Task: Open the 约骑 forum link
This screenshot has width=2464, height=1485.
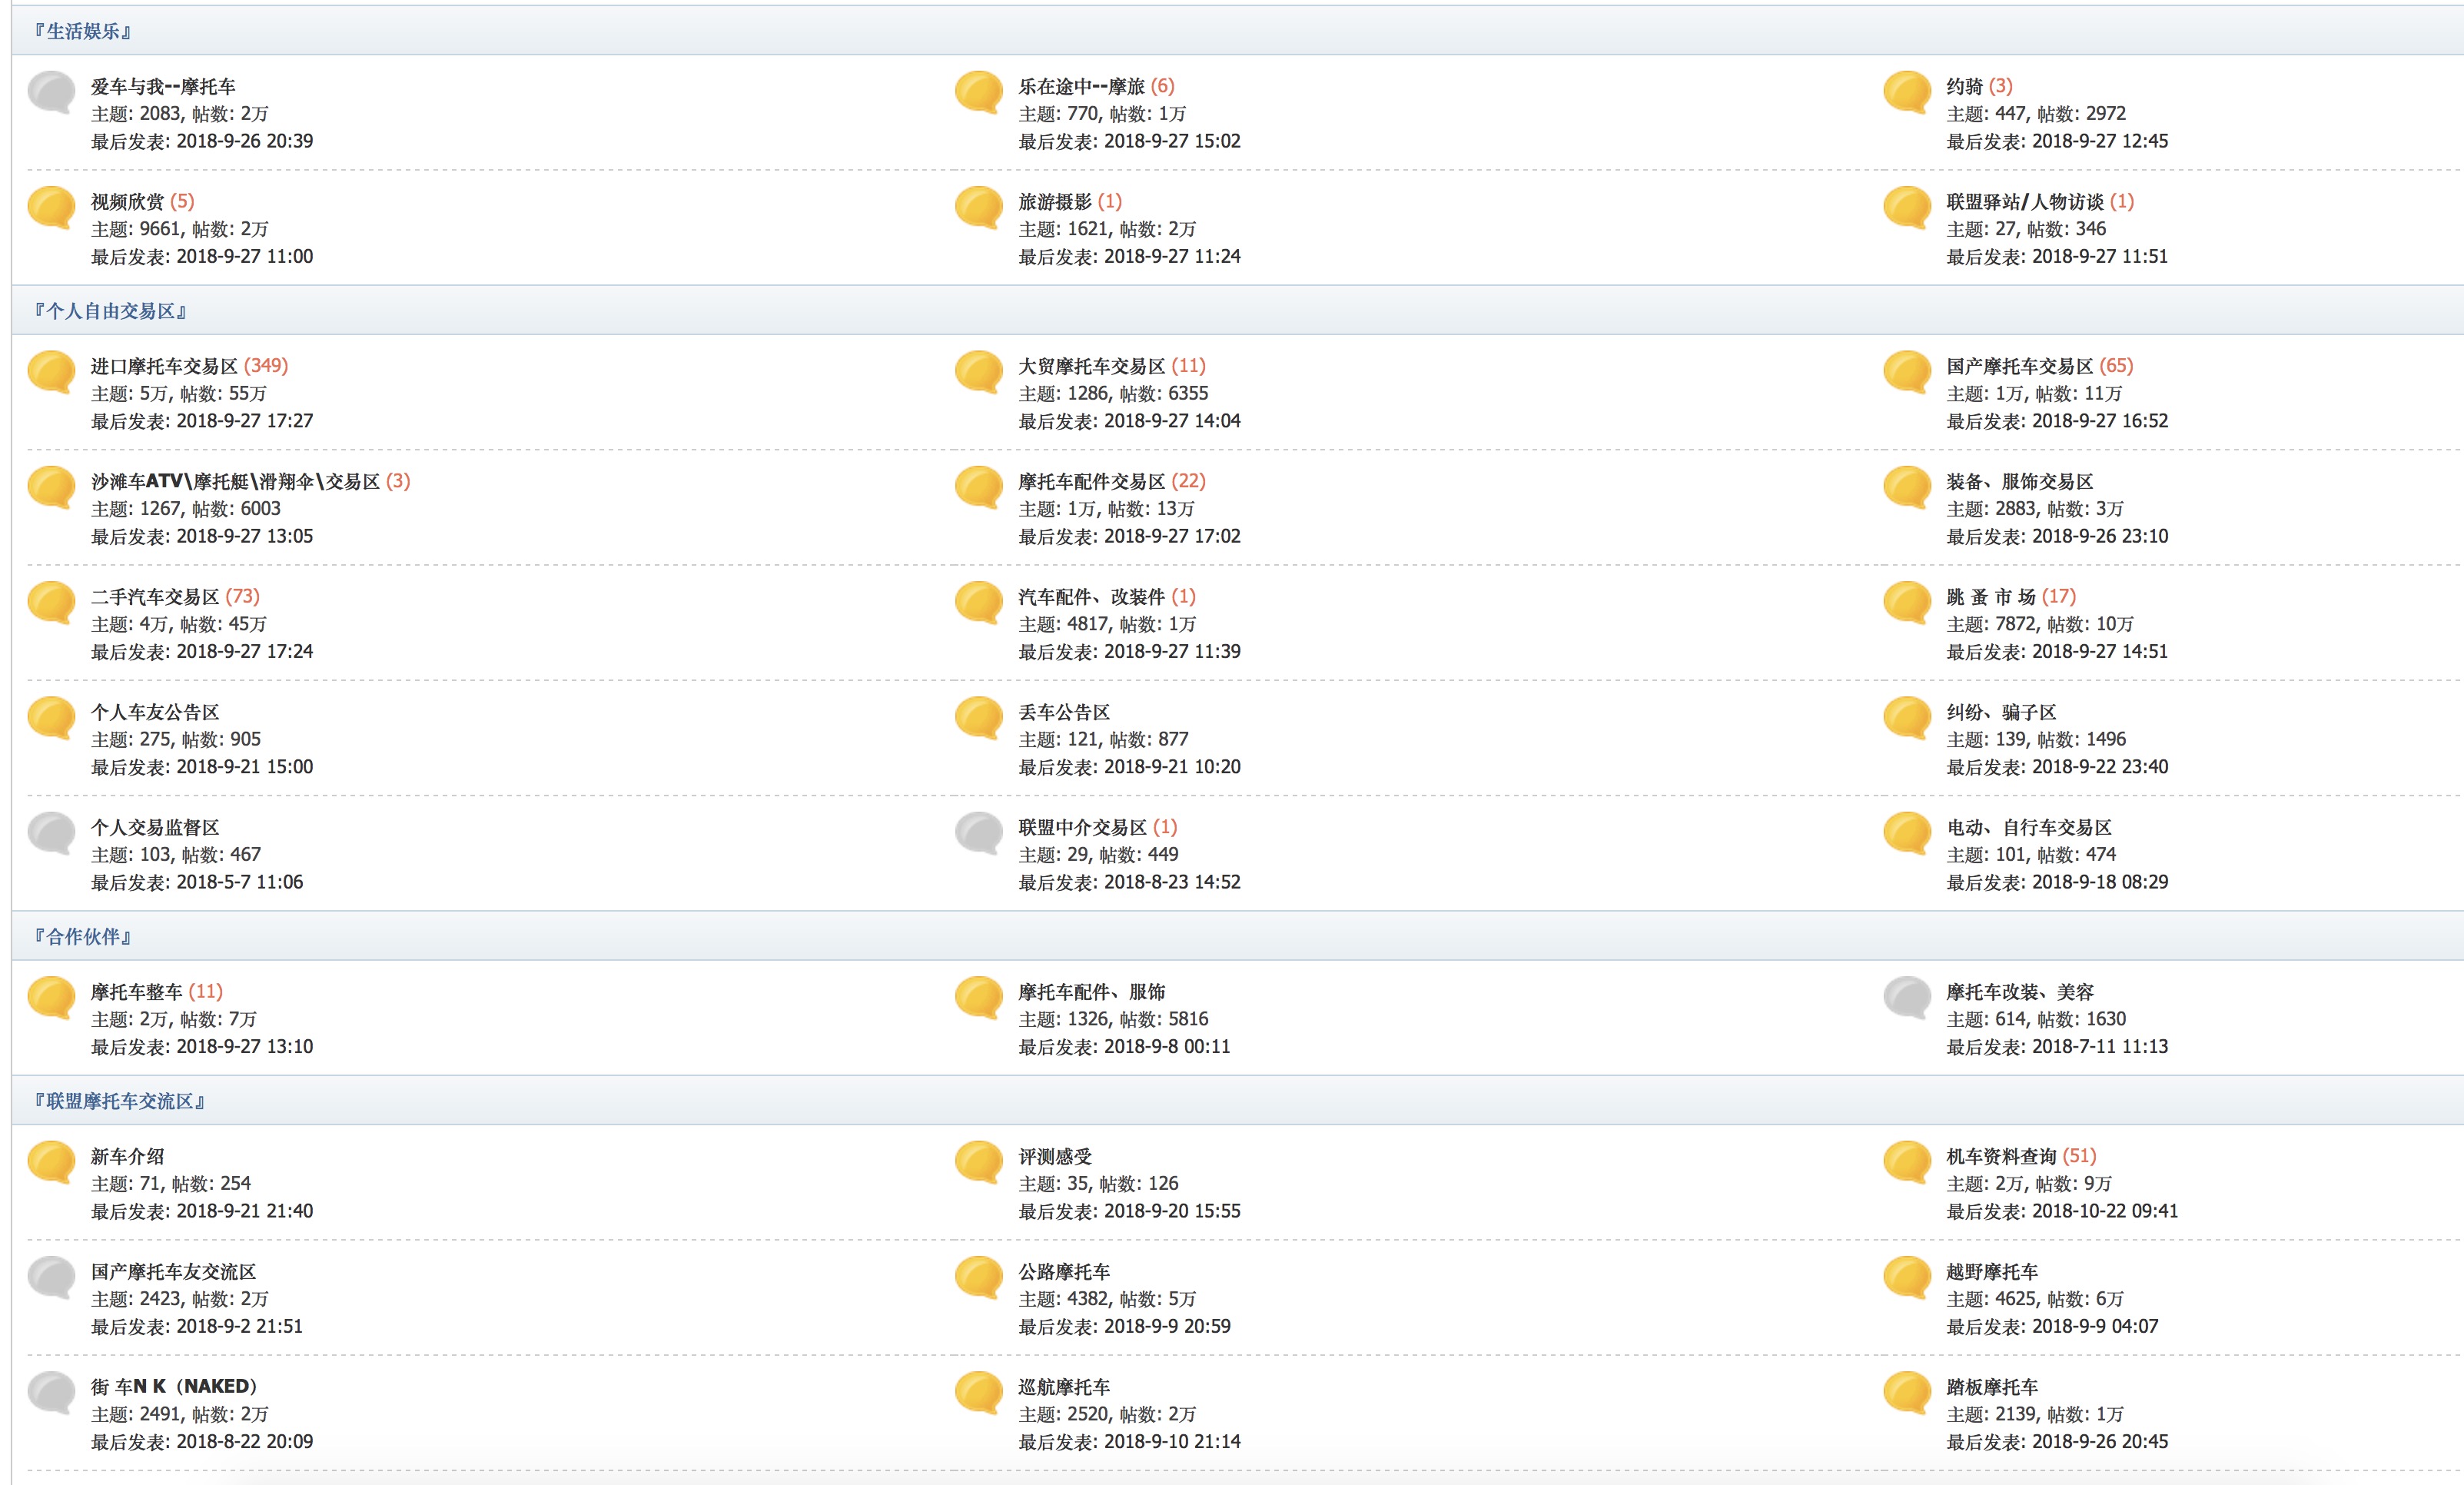Action: [x=1964, y=87]
